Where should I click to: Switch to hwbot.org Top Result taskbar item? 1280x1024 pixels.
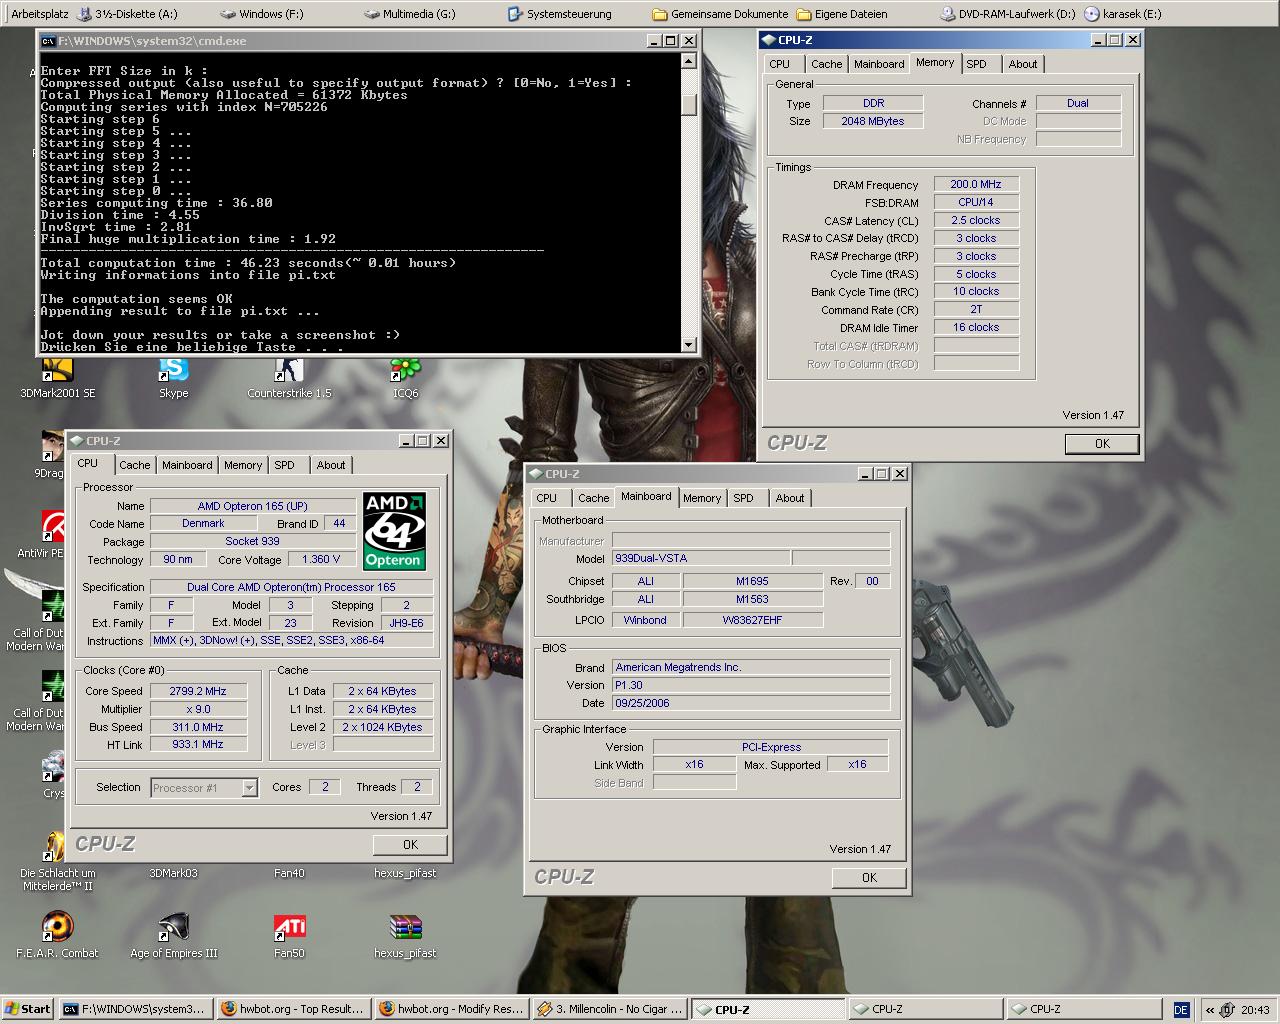click(292, 1009)
